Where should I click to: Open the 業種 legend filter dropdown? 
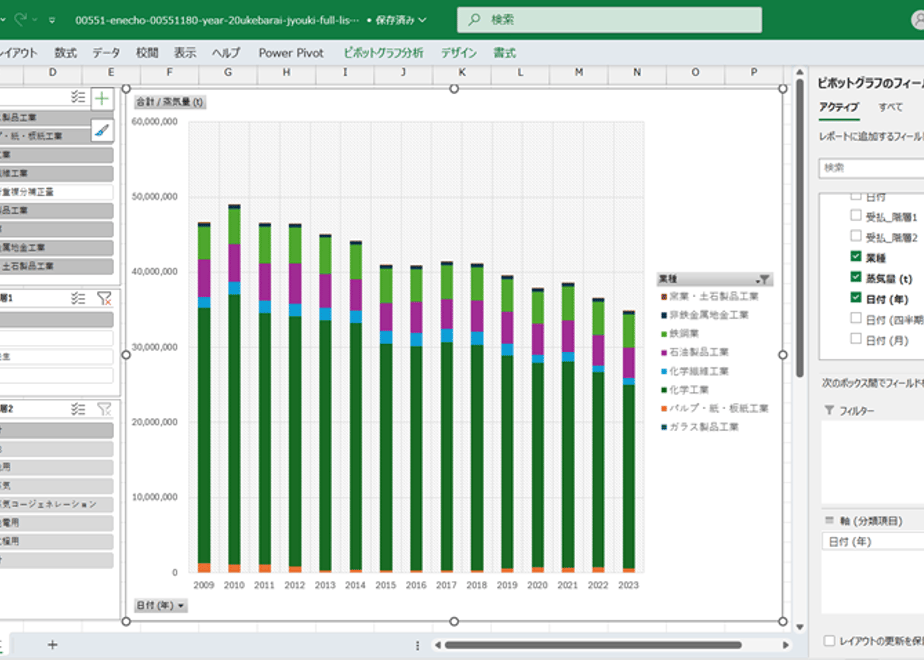764,280
